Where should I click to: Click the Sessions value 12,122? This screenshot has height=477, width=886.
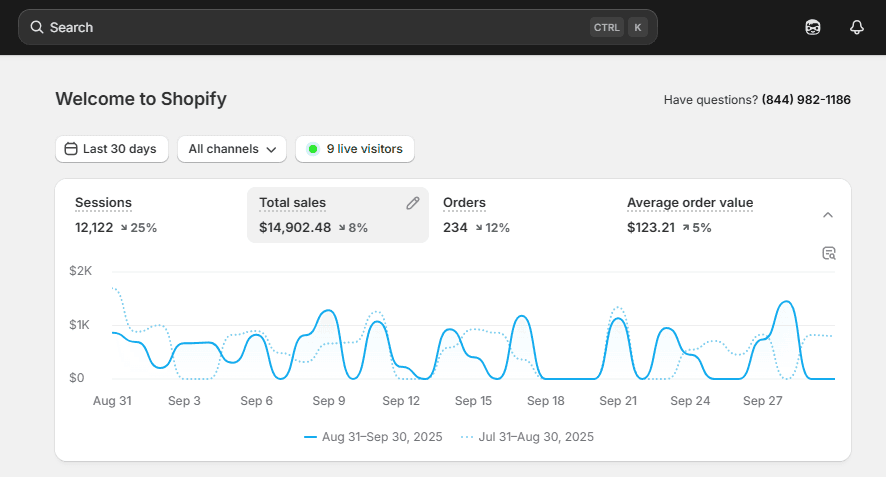[x=94, y=228]
